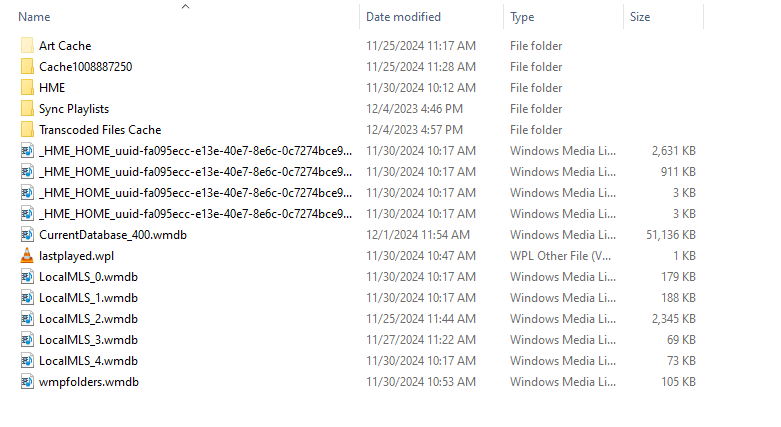
Task: Sort by the Date modified column header
Action: (403, 17)
